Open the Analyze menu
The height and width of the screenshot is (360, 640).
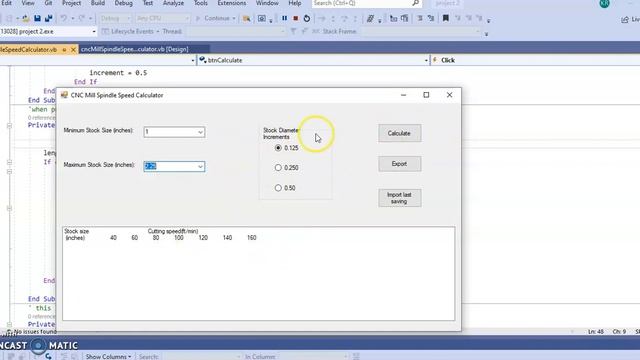tap(173, 3)
